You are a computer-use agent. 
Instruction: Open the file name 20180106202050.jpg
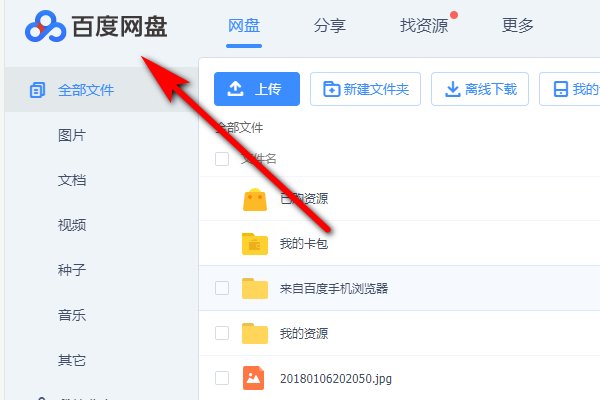click(x=336, y=379)
